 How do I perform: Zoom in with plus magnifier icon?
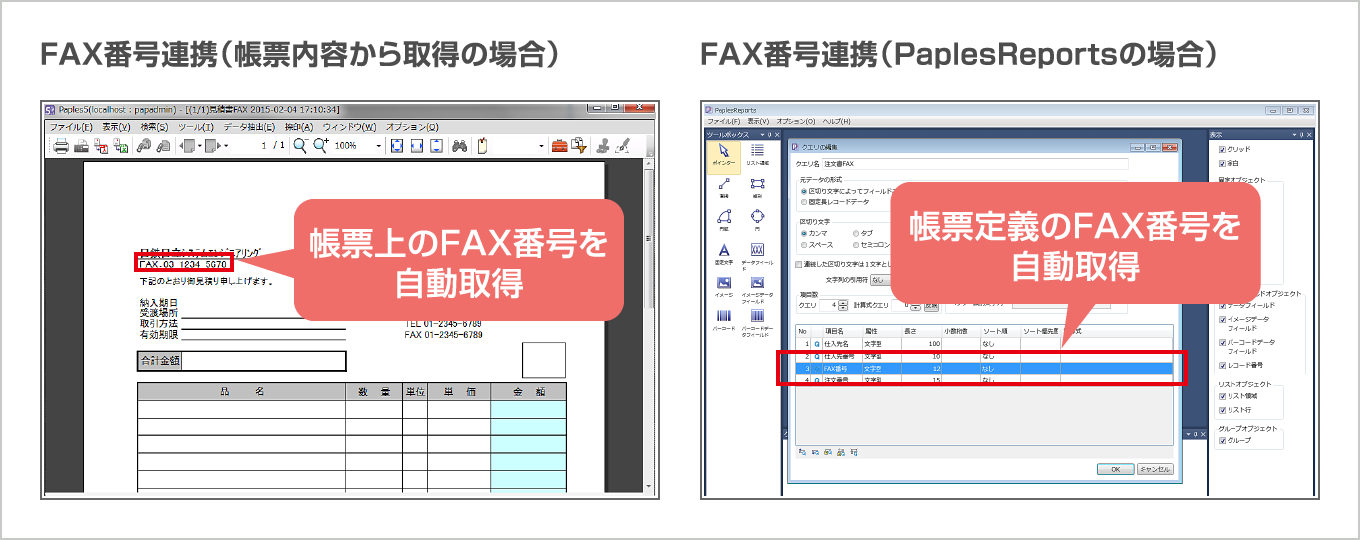pyautogui.click(x=321, y=145)
